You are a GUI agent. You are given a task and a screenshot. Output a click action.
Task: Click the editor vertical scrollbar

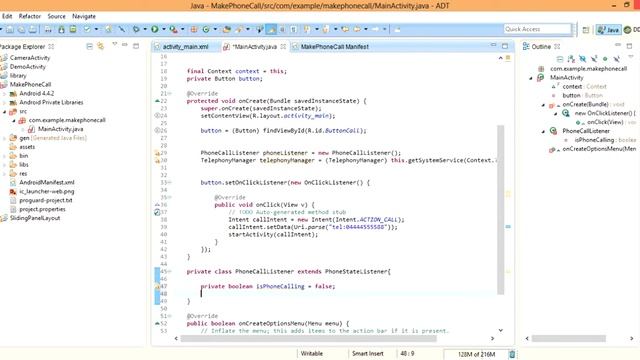(x=500, y=210)
